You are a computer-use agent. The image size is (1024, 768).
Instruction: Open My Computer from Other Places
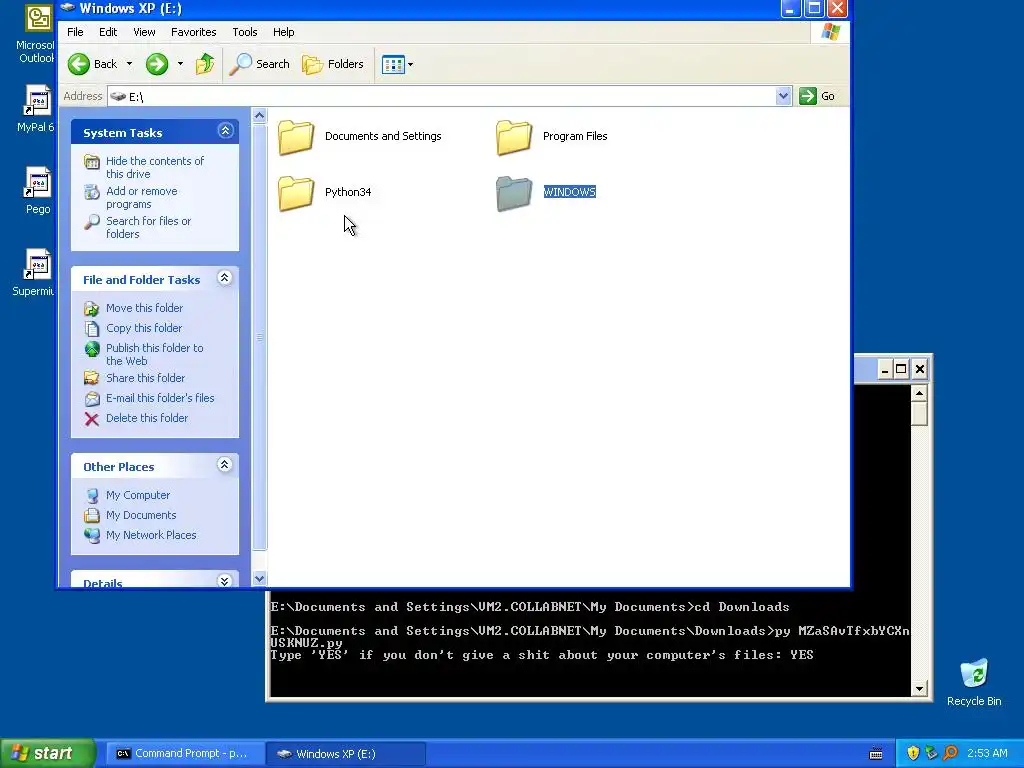coord(138,495)
